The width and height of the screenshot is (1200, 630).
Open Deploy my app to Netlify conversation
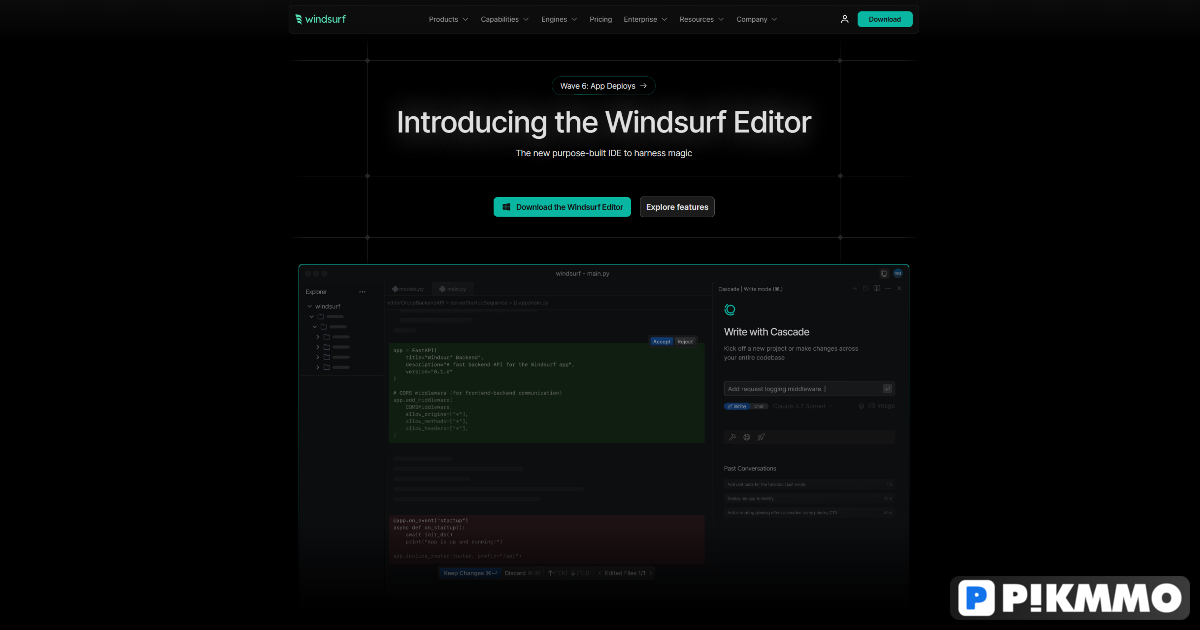809,498
